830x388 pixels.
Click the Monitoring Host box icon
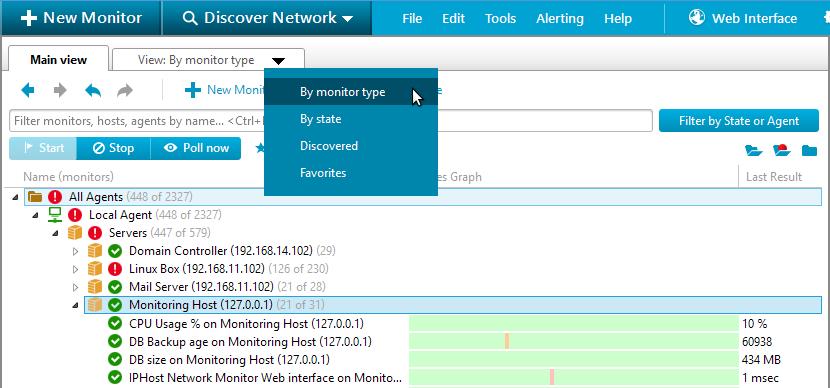tap(95, 304)
